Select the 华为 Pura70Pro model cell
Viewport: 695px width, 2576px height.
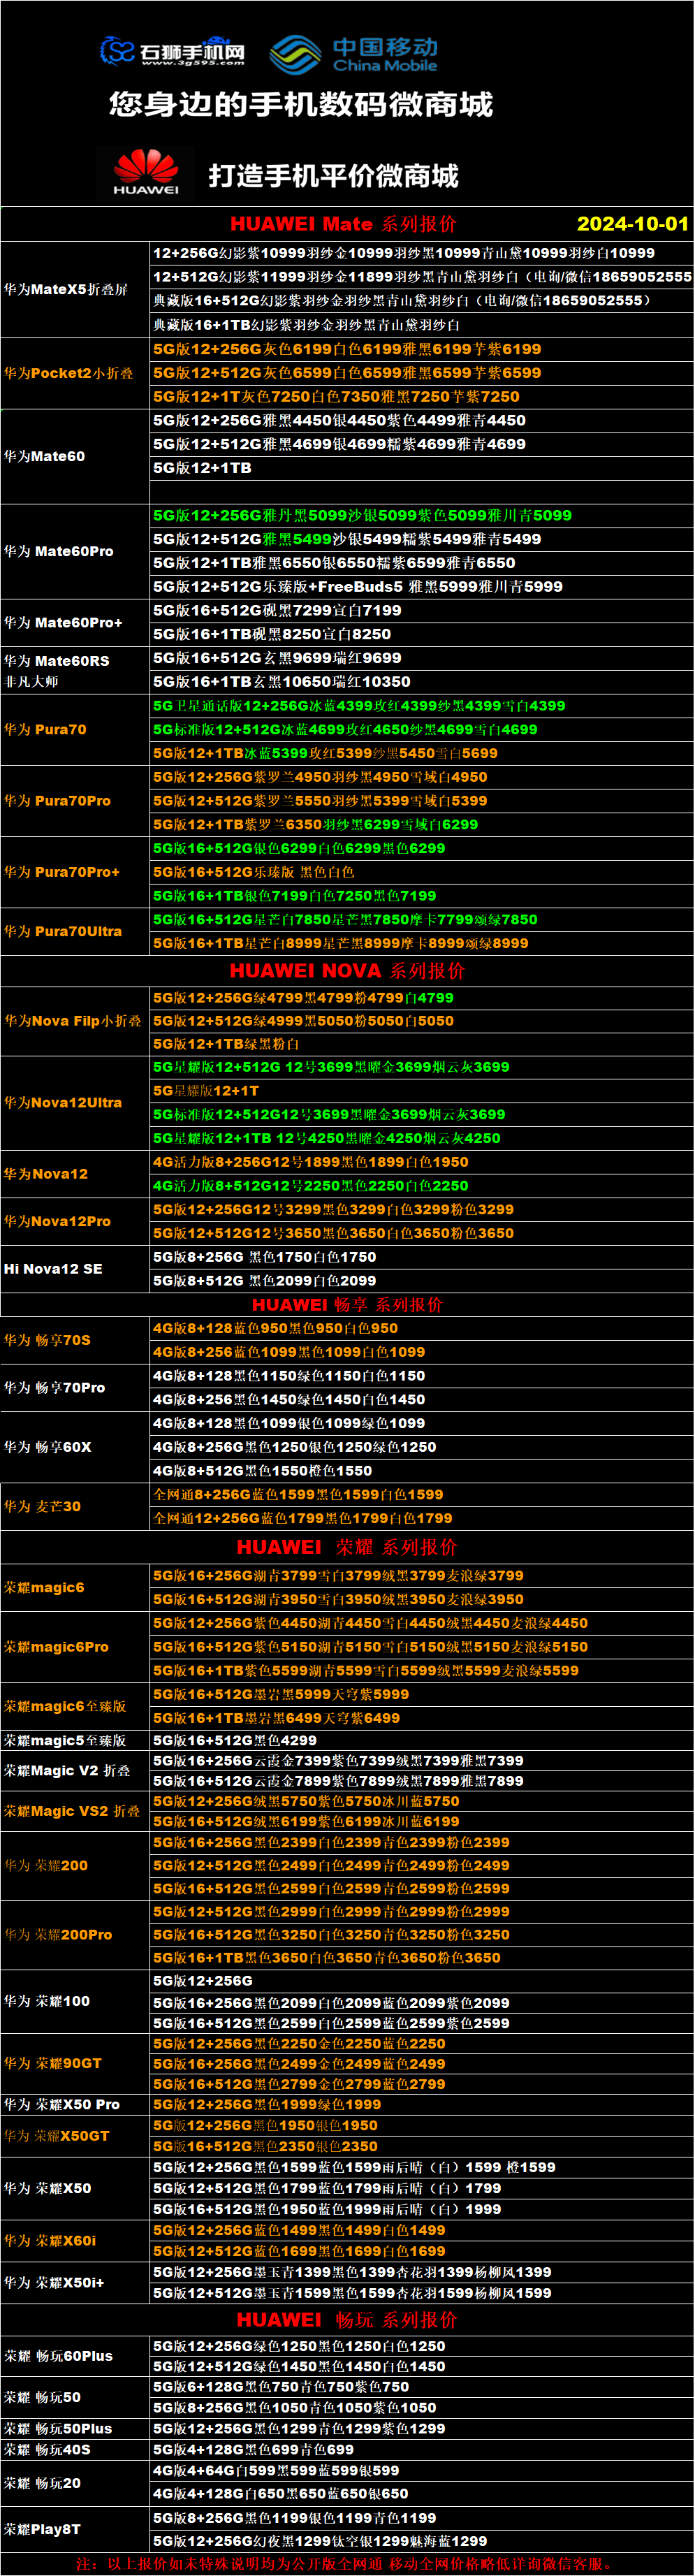click(75, 801)
